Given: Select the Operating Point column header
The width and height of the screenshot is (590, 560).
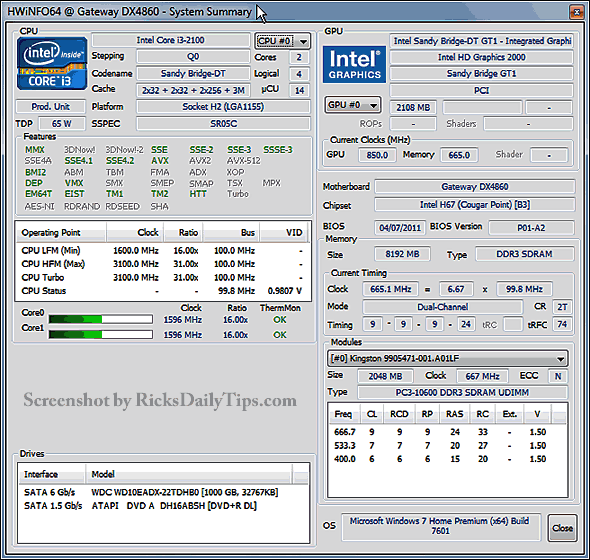Looking at the screenshot, I should [x=61, y=233].
